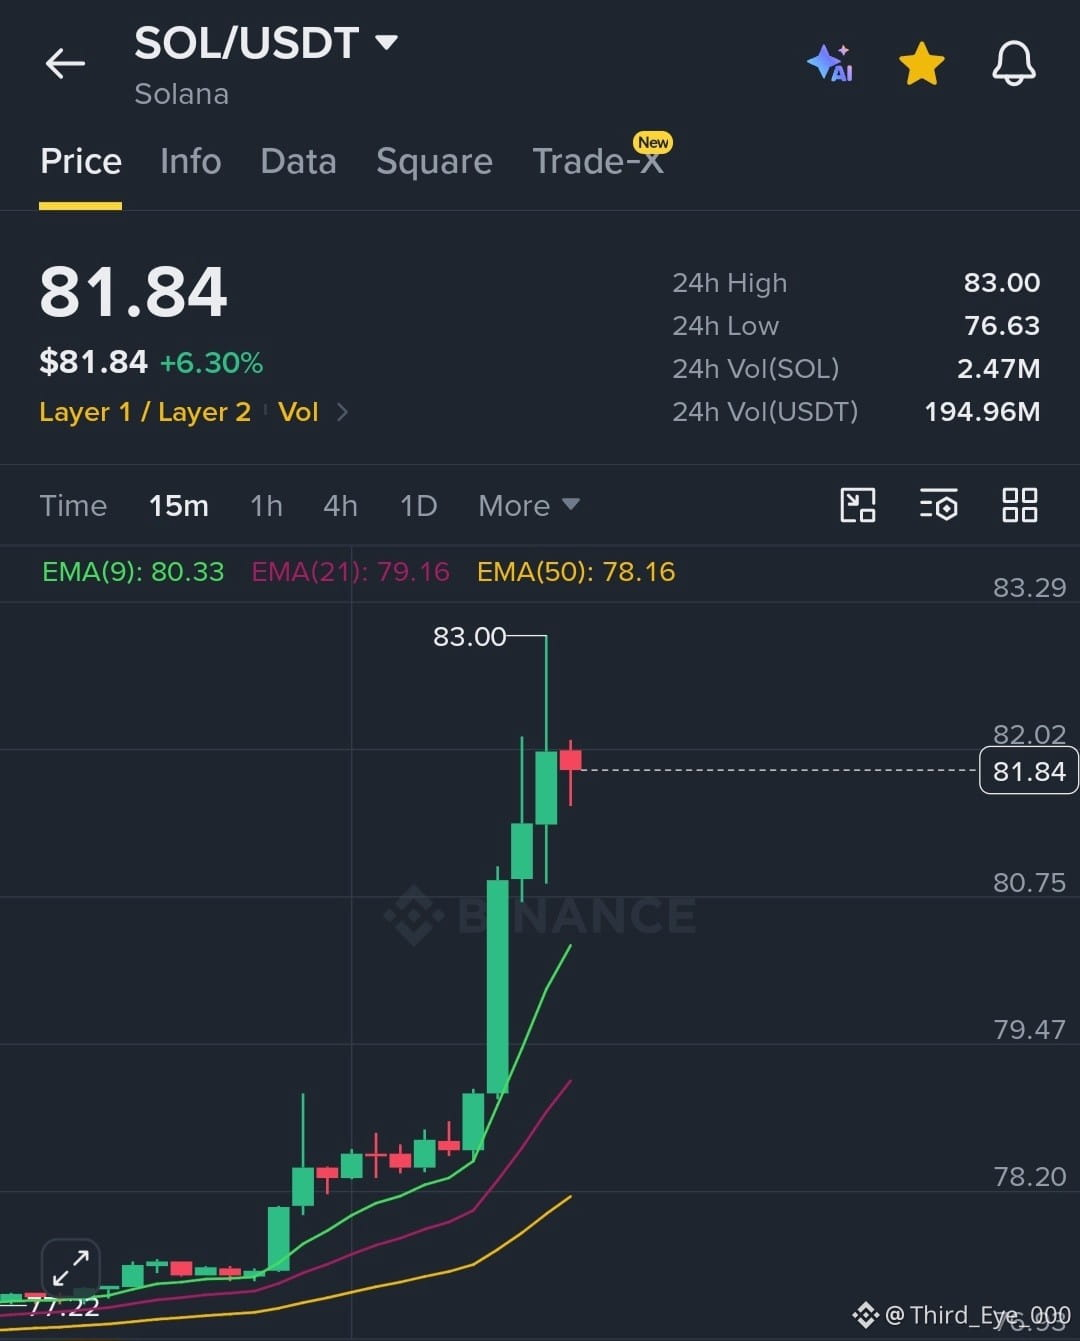Go back using the arrow icon
Screen dimensions: 1080x1341
[66, 64]
